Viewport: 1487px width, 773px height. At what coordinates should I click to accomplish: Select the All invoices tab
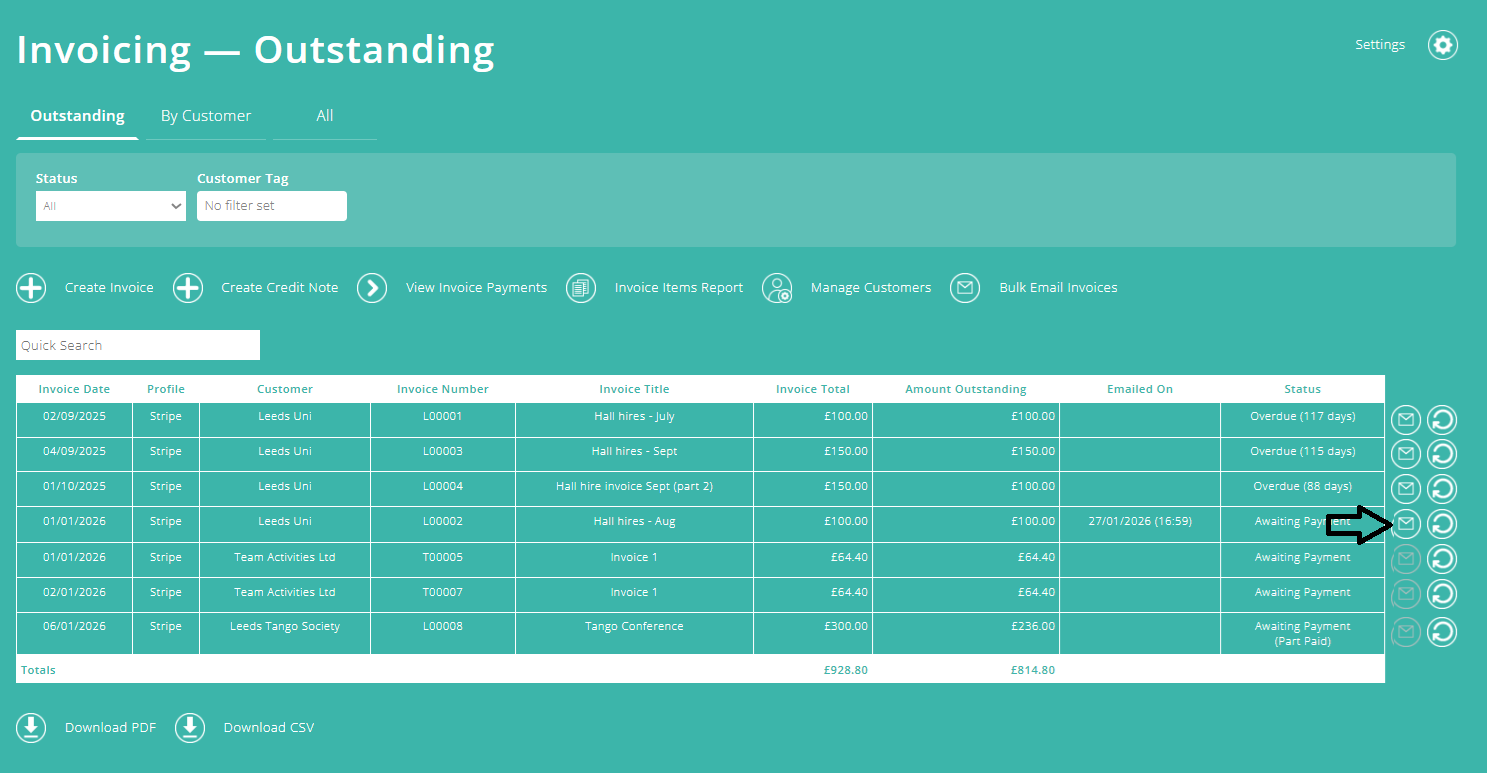click(x=324, y=115)
